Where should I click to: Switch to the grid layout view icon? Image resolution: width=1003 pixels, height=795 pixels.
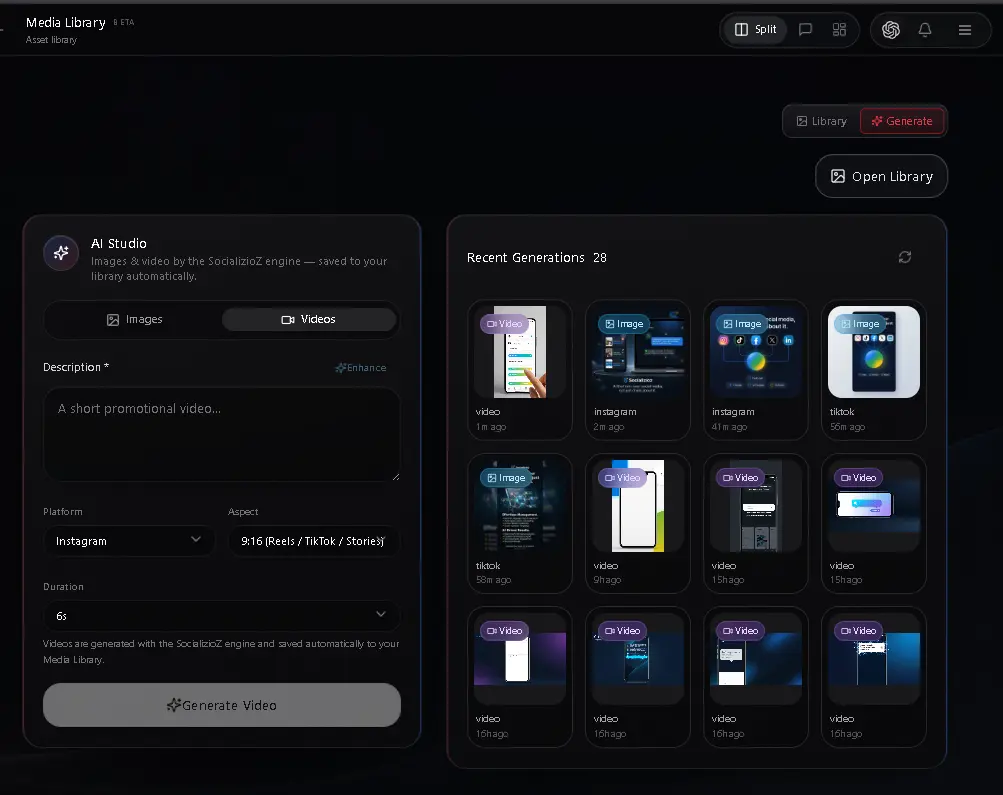[x=839, y=29]
